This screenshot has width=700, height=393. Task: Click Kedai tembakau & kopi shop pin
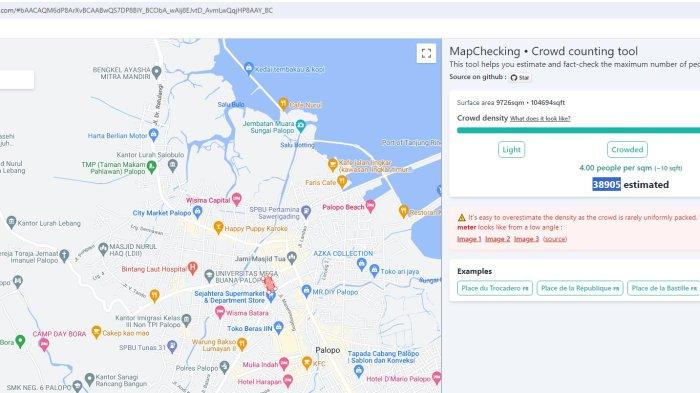click(249, 68)
